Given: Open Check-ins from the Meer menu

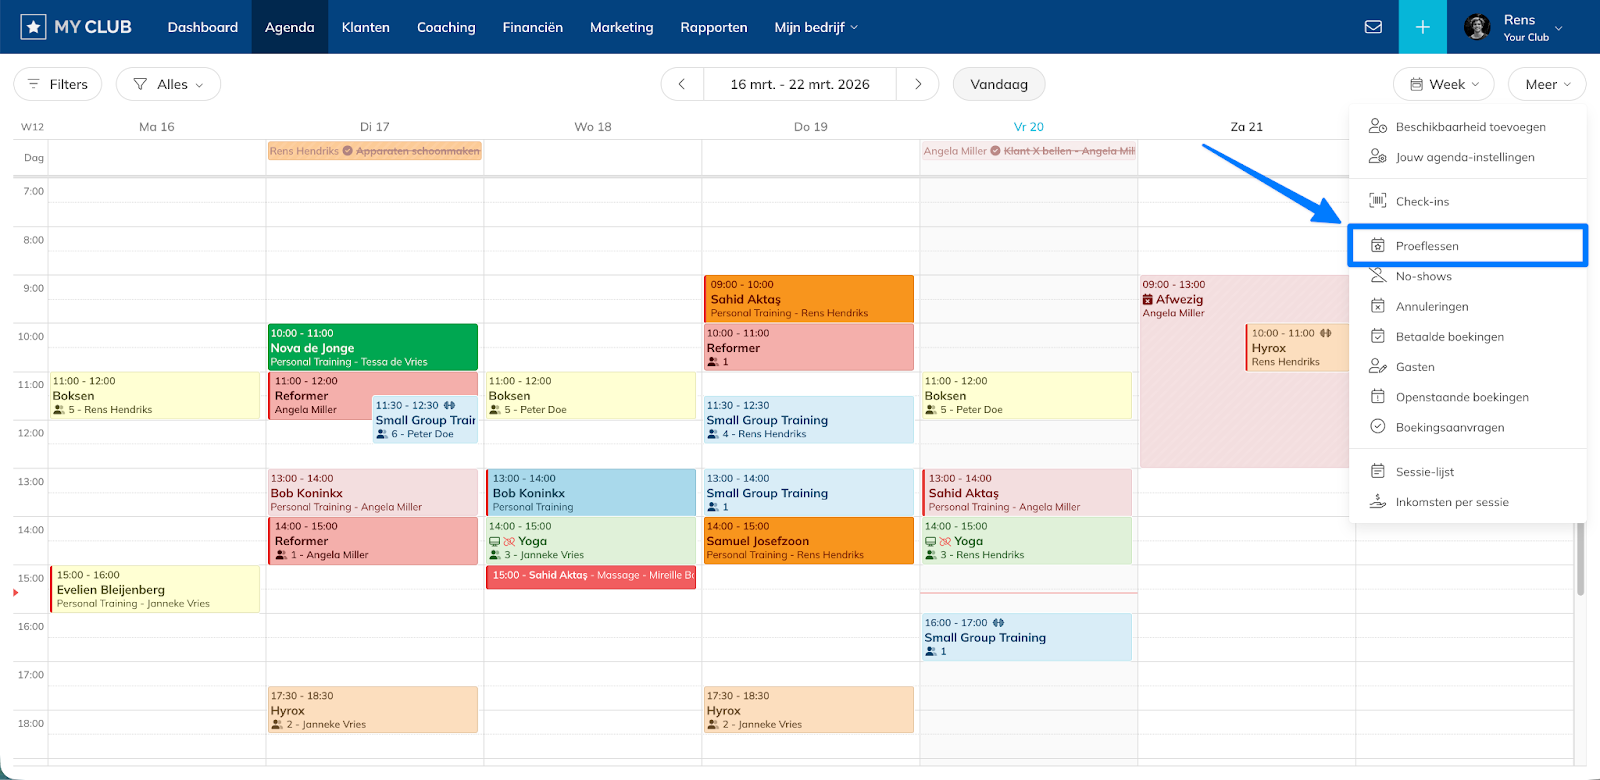Looking at the screenshot, I should coord(1422,202).
